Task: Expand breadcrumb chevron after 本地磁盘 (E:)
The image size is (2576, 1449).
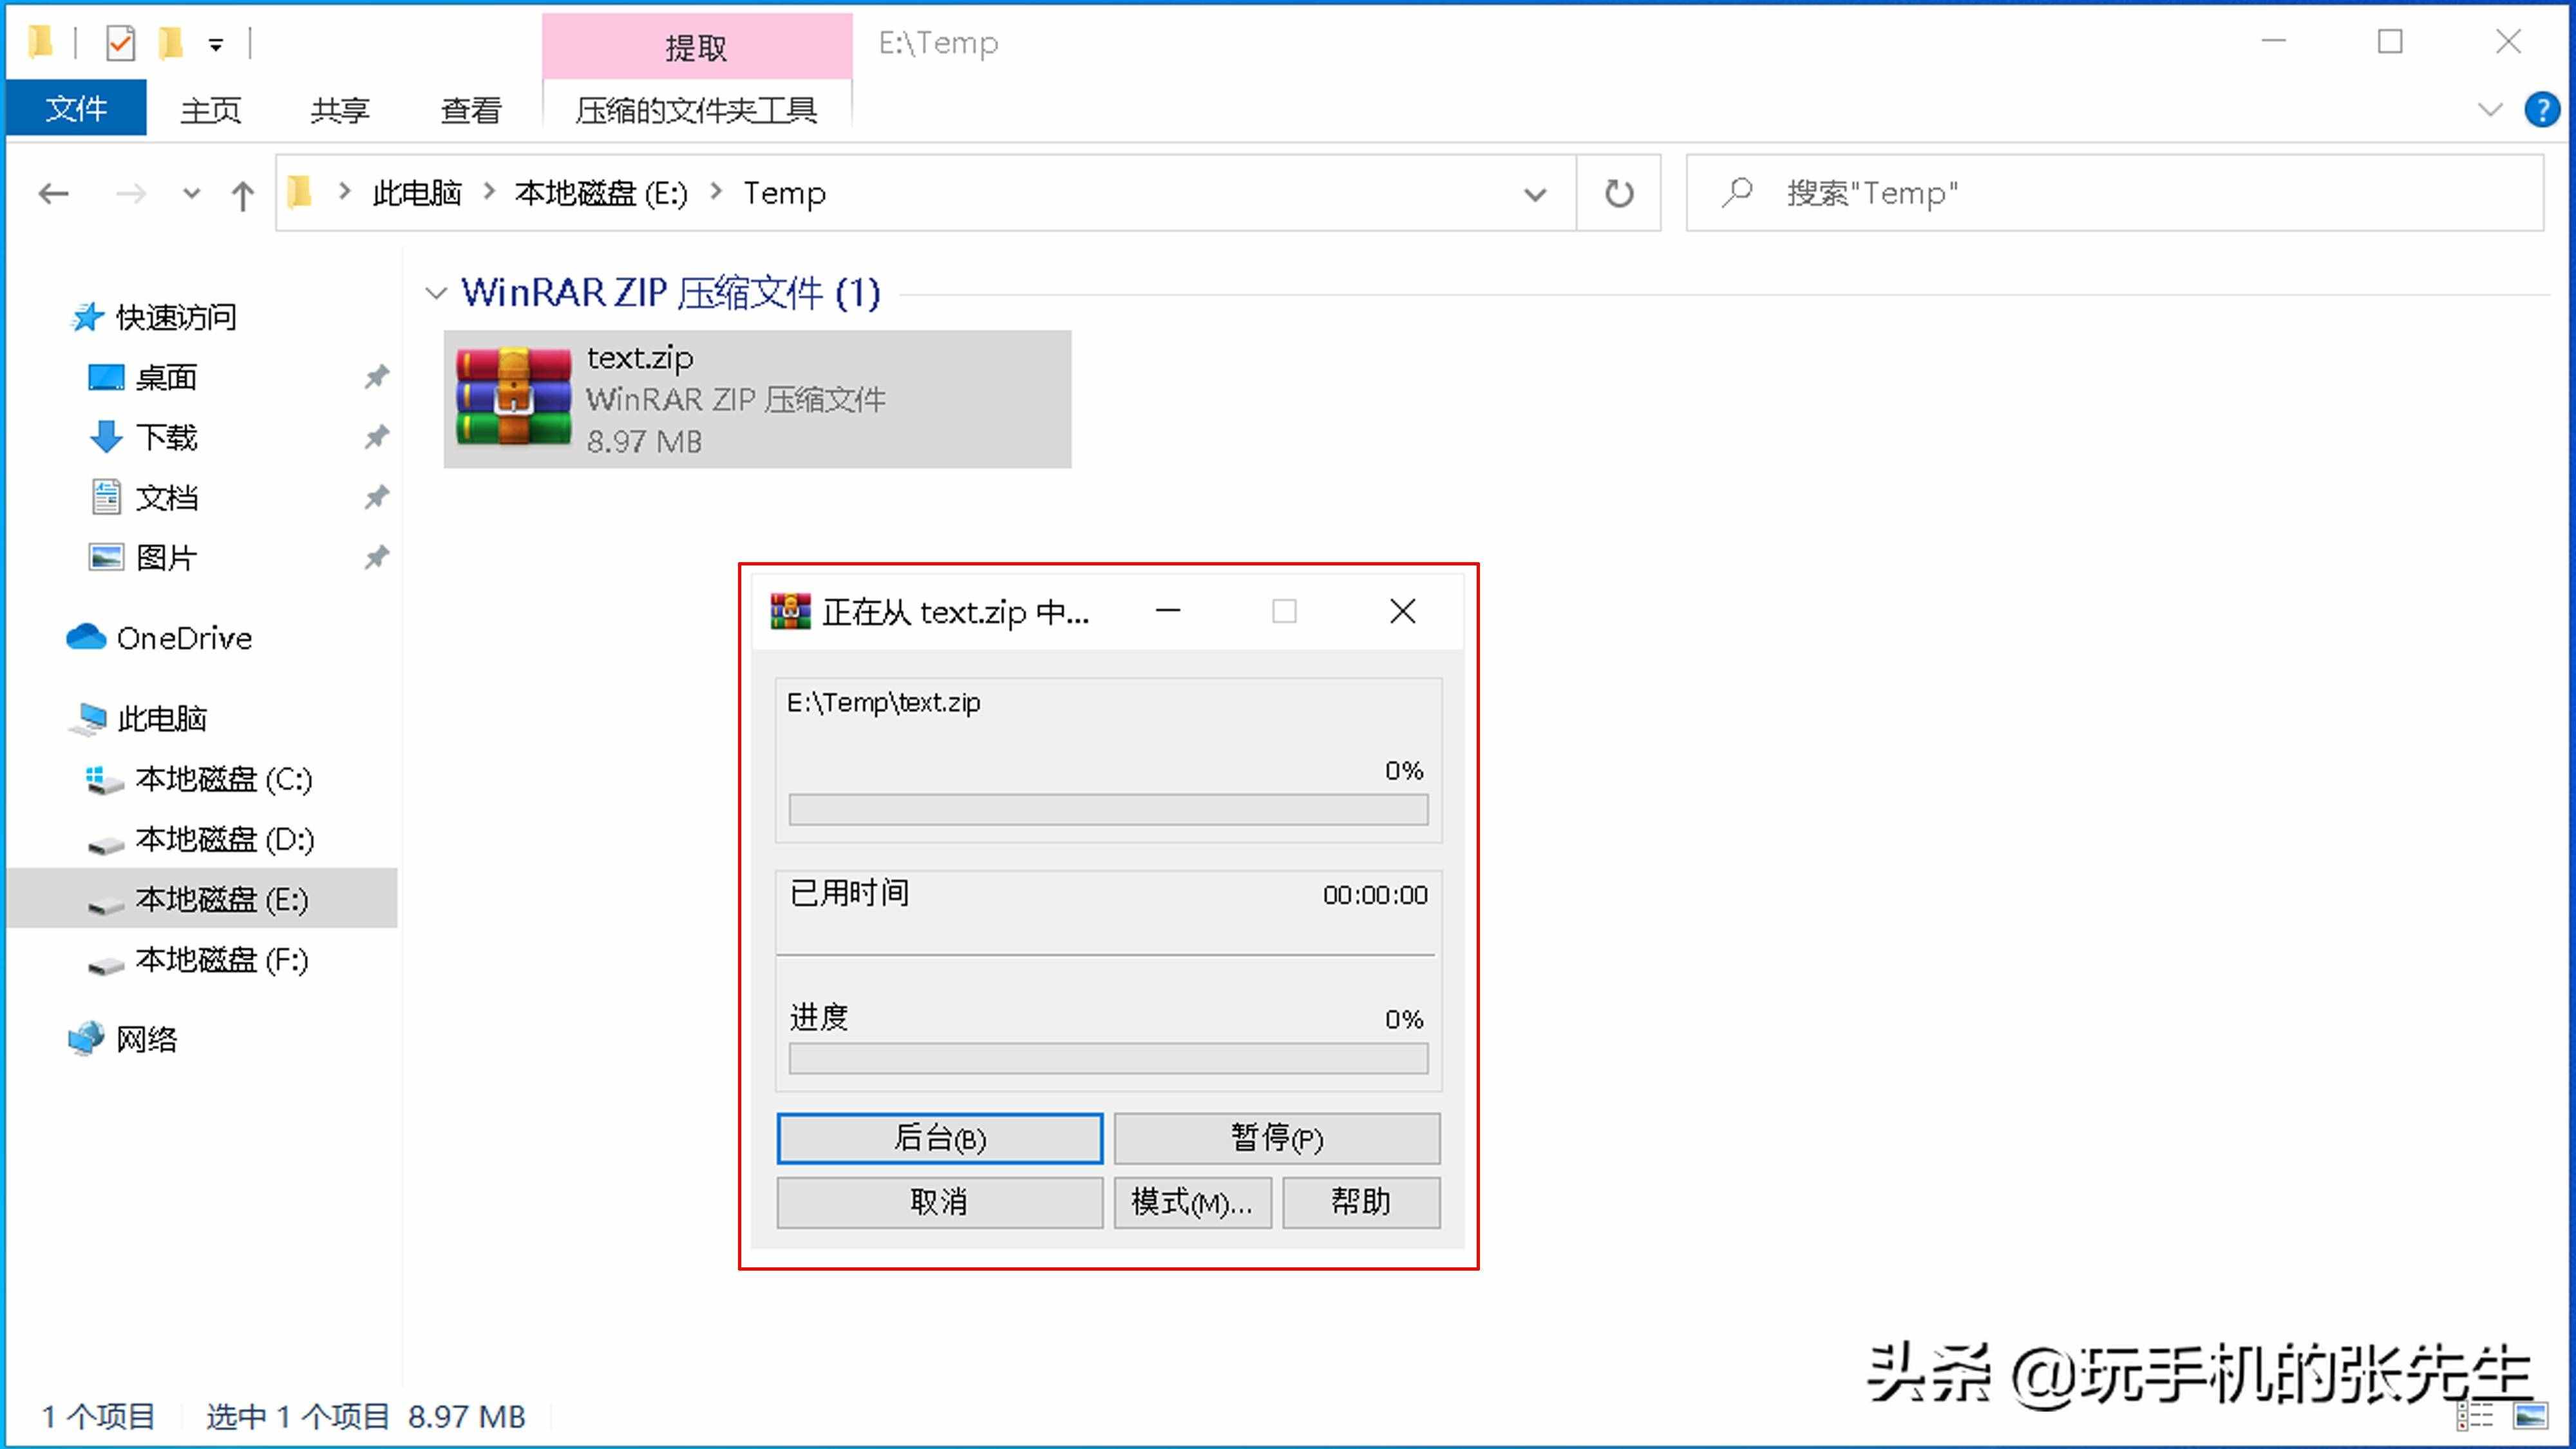Action: (716, 191)
